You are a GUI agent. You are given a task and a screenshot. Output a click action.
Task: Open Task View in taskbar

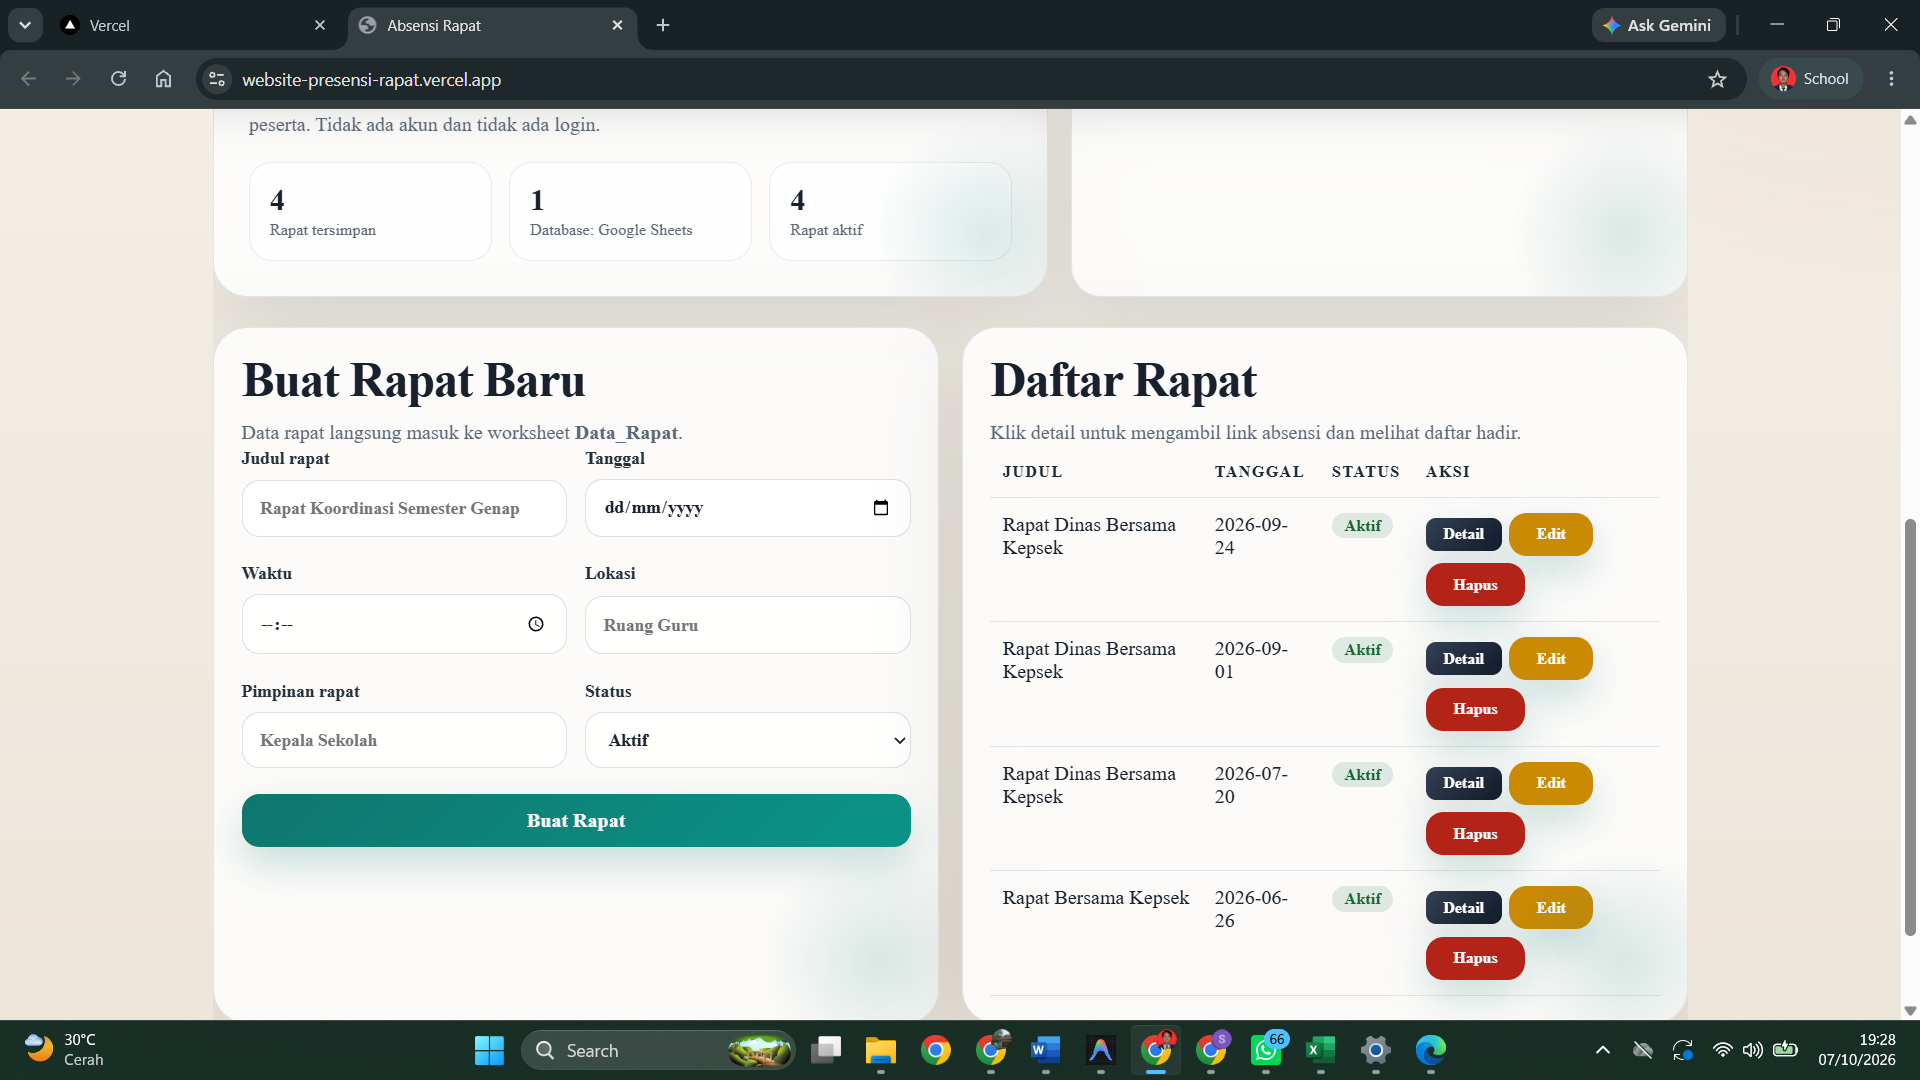(826, 1050)
